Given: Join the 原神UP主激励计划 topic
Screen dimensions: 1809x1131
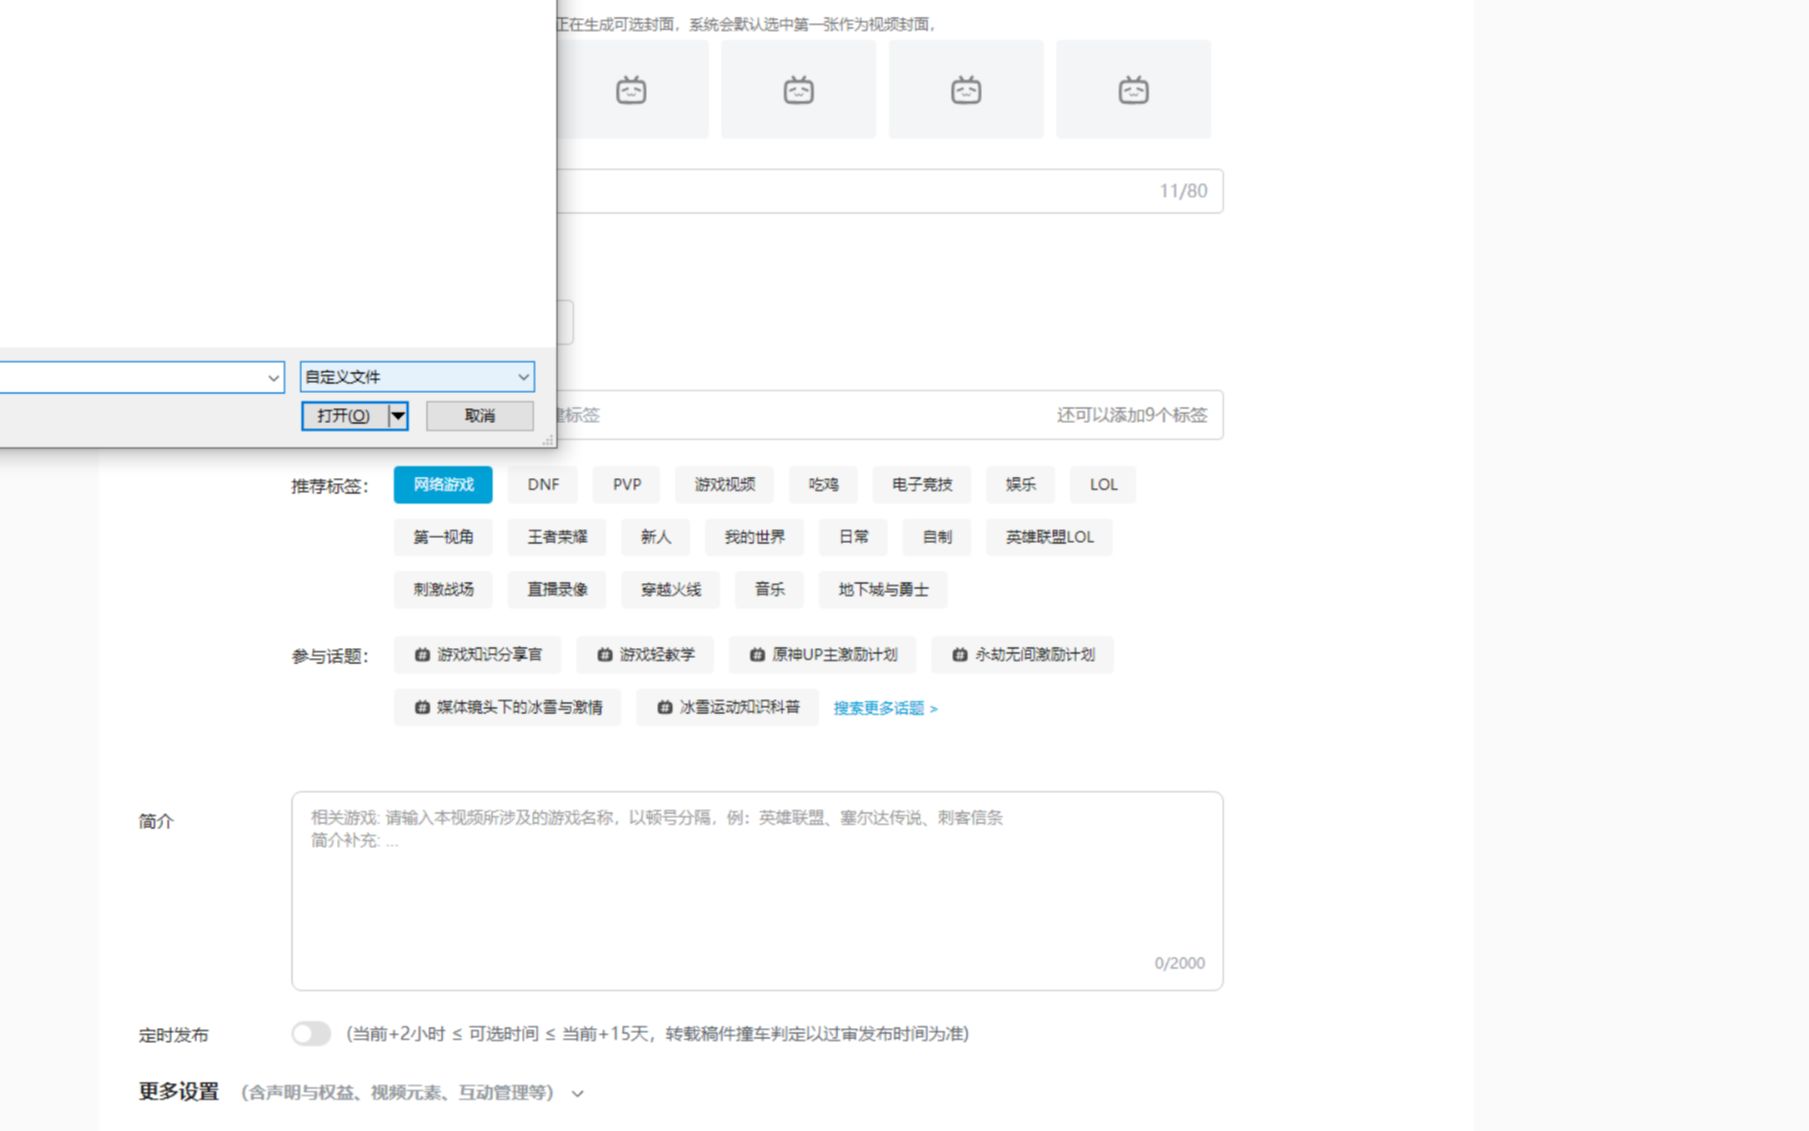Looking at the screenshot, I should click(823, 655).
